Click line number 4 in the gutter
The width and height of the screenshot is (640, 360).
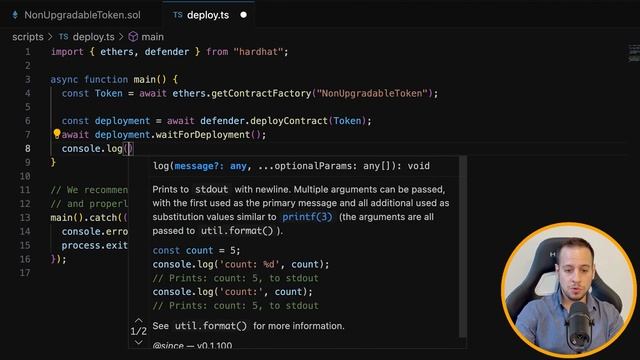27,93
